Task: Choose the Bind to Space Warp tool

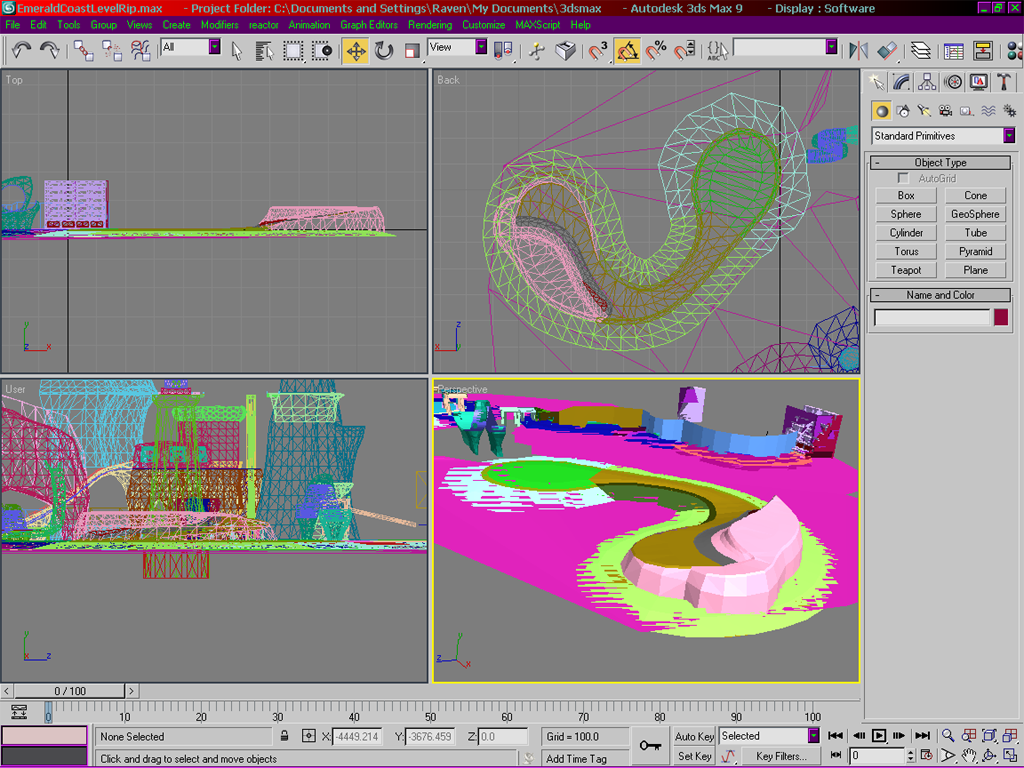Action: pyautogui.click(x=140, y=50)
